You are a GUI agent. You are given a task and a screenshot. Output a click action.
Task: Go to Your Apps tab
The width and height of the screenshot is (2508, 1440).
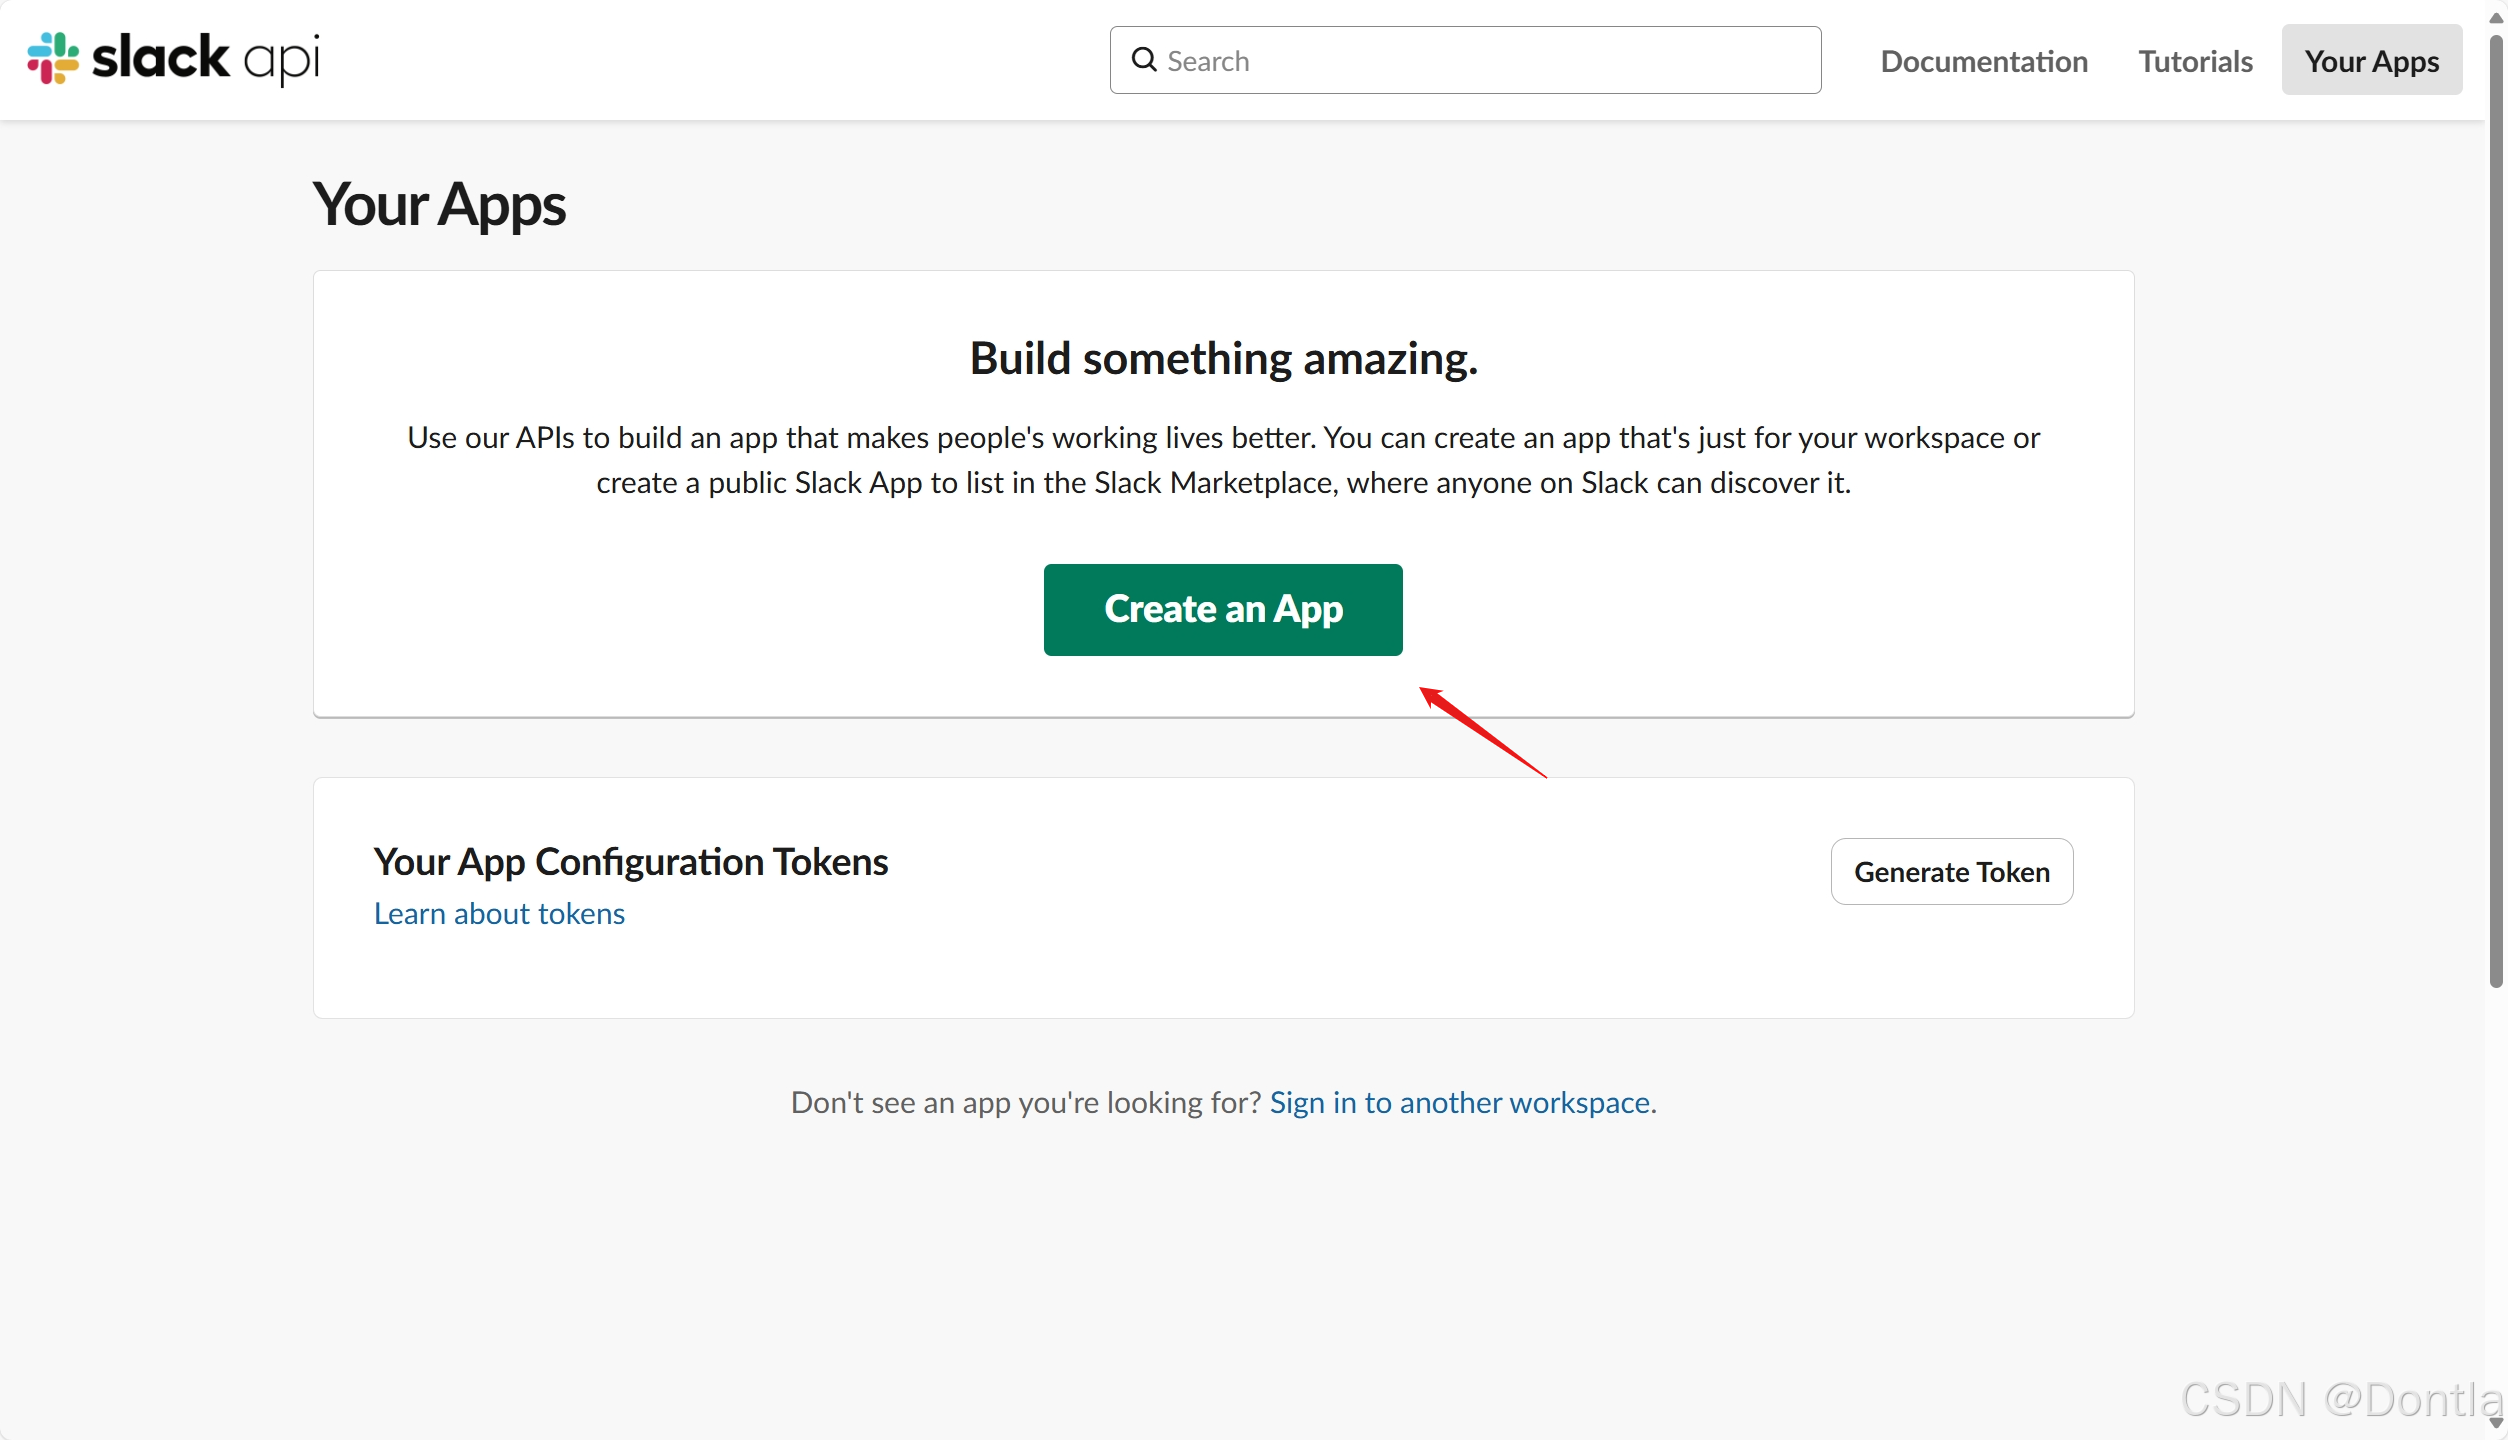(x=2372, y=60)
